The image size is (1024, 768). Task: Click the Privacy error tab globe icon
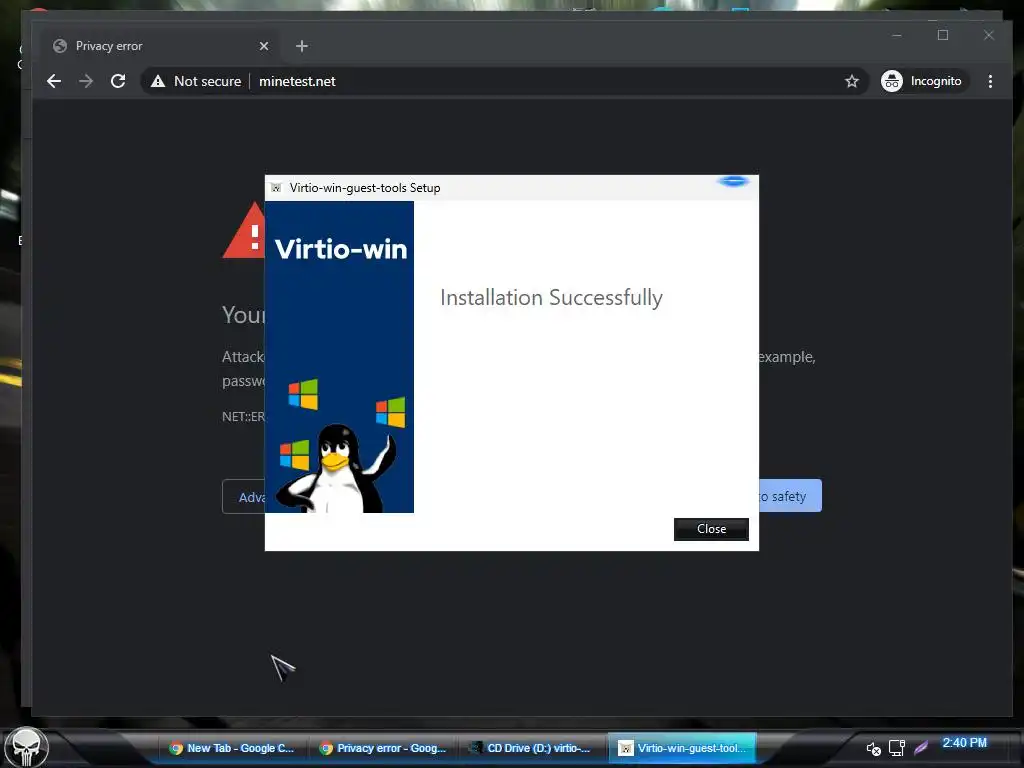pos(60,46)
